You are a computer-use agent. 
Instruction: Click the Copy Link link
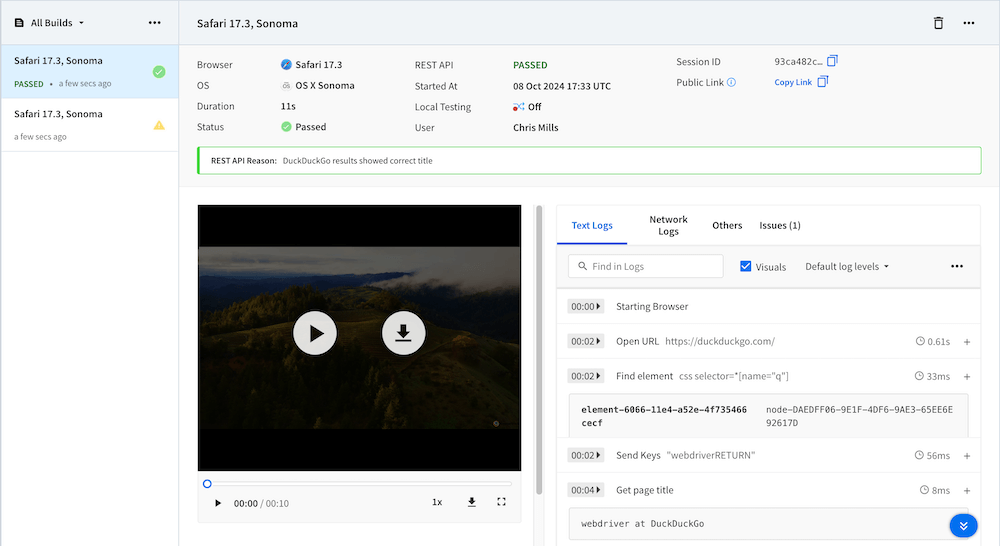click(x=793, y=82)
